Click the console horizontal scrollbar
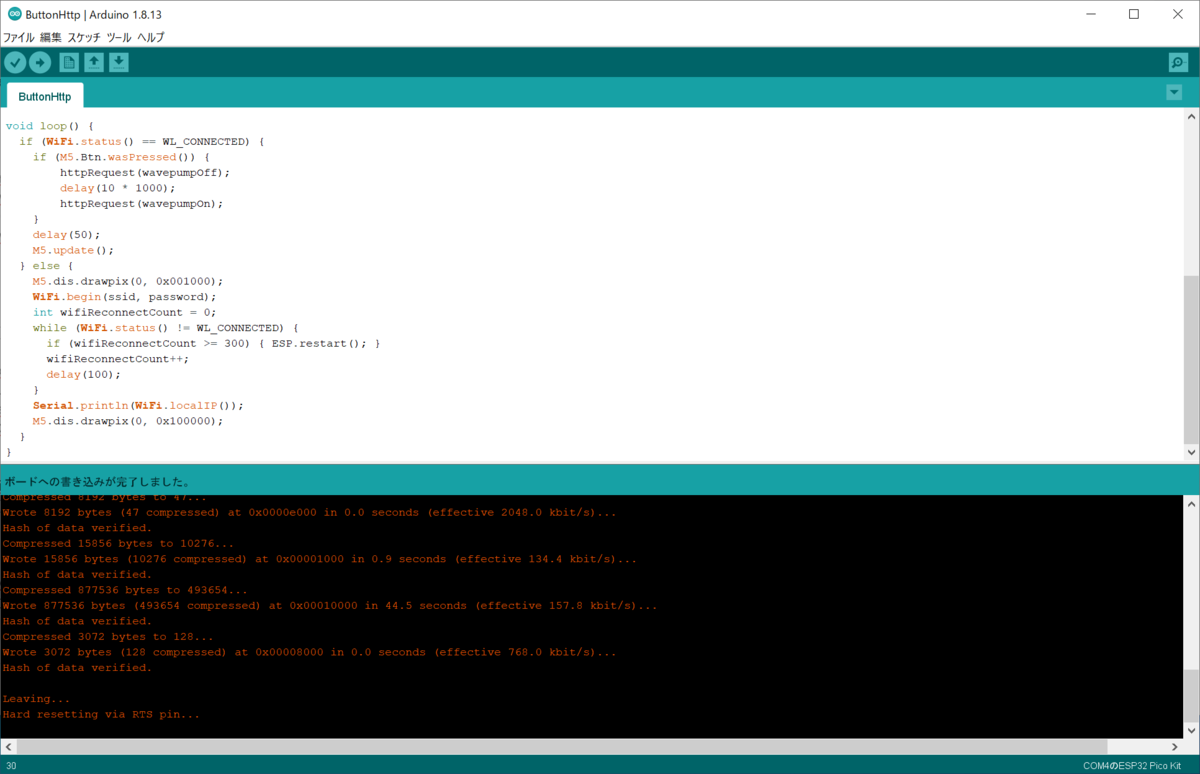This screenshot has width=1200, height=774. coord(562,747)
